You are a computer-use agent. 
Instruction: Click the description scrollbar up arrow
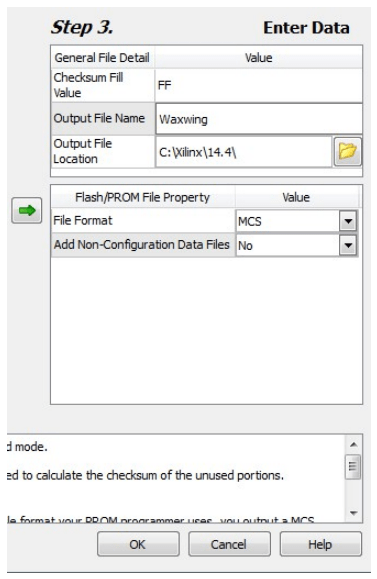pos(354,445)
